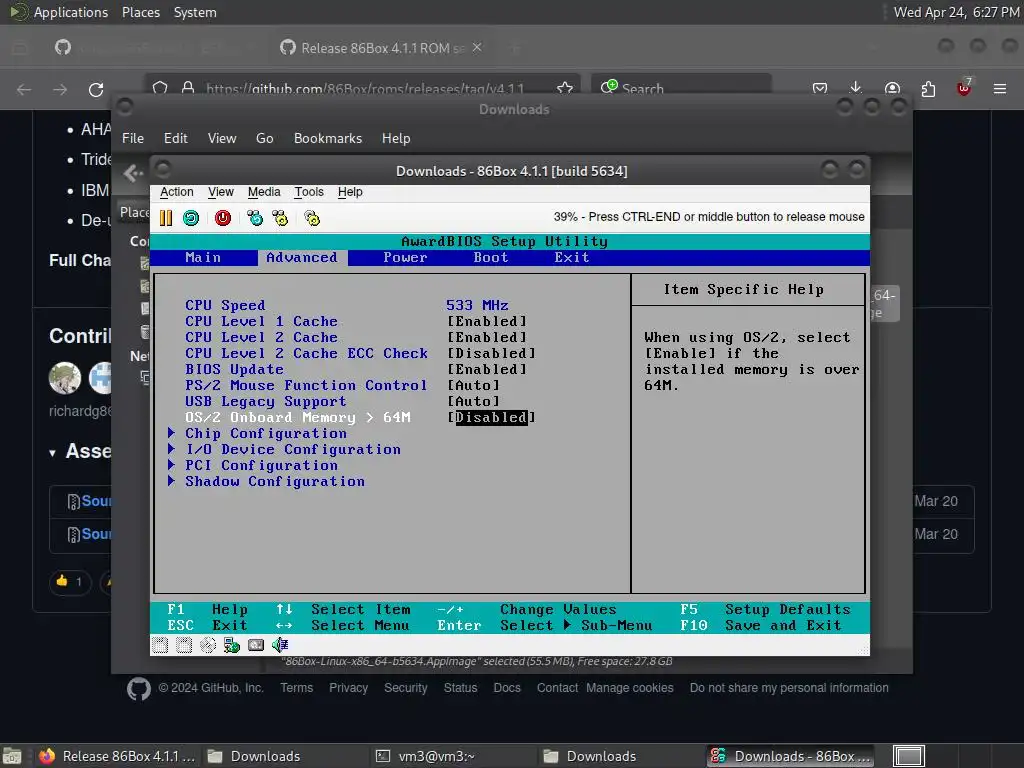Open Applications menu in top panel

[x=71, y=12]
